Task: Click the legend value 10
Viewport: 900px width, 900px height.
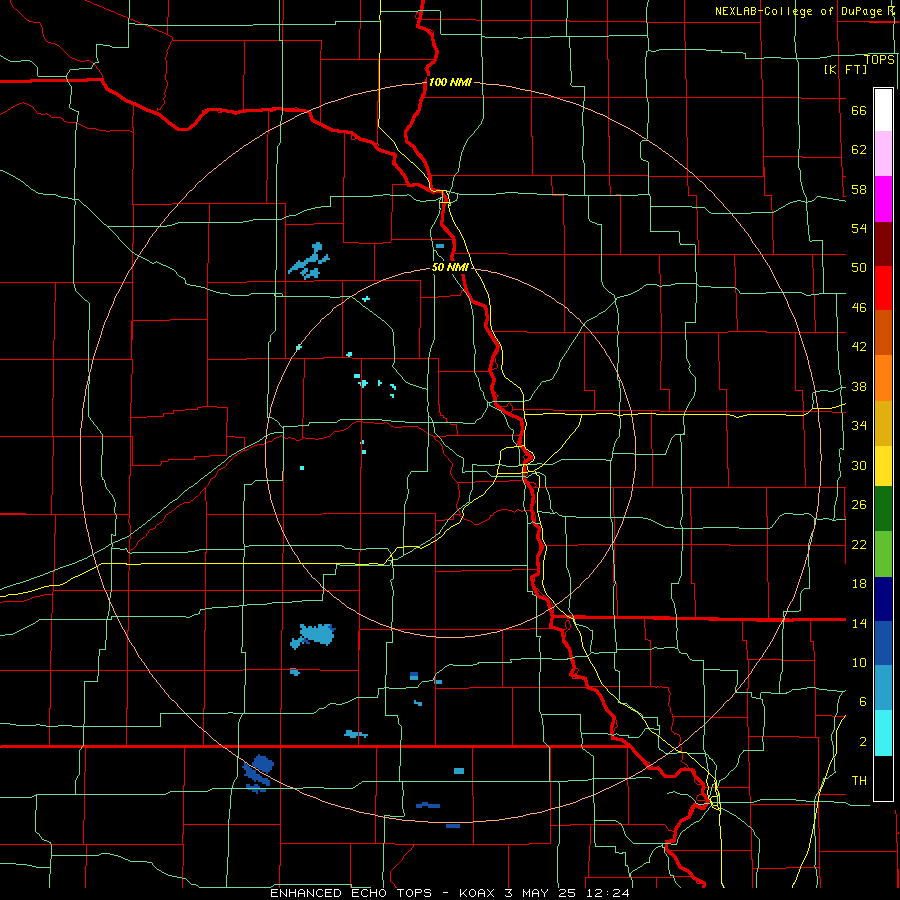Action: (859, 662)
